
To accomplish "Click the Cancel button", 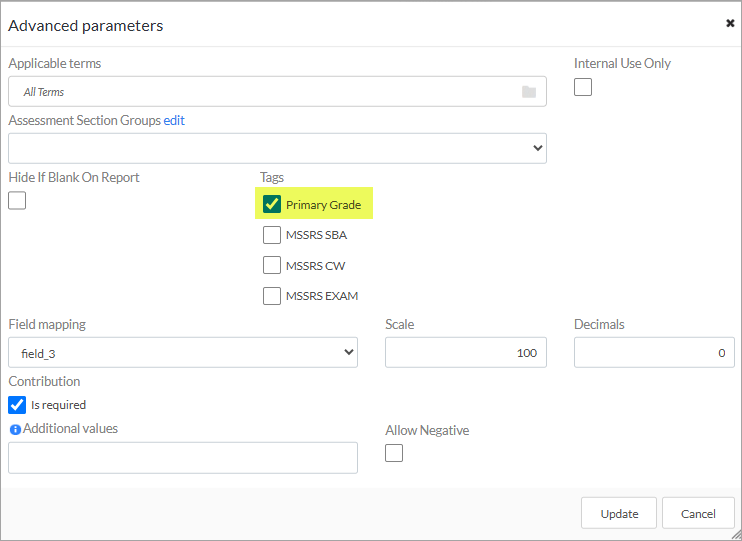I will (698, 514).
